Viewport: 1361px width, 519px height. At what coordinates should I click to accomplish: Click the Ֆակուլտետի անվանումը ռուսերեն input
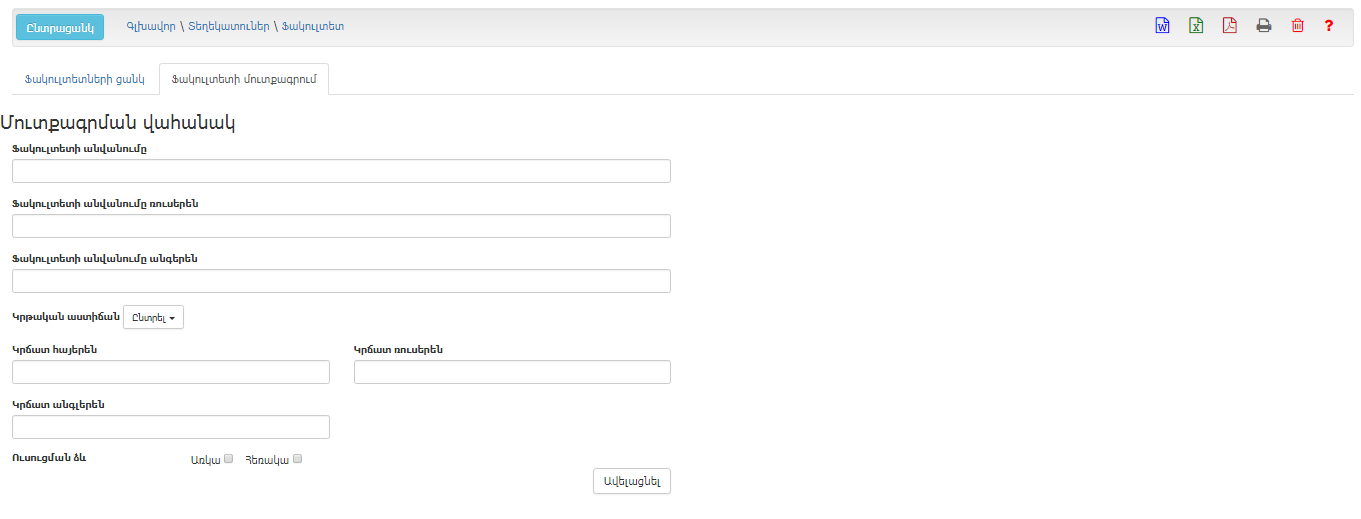(341, 226)
